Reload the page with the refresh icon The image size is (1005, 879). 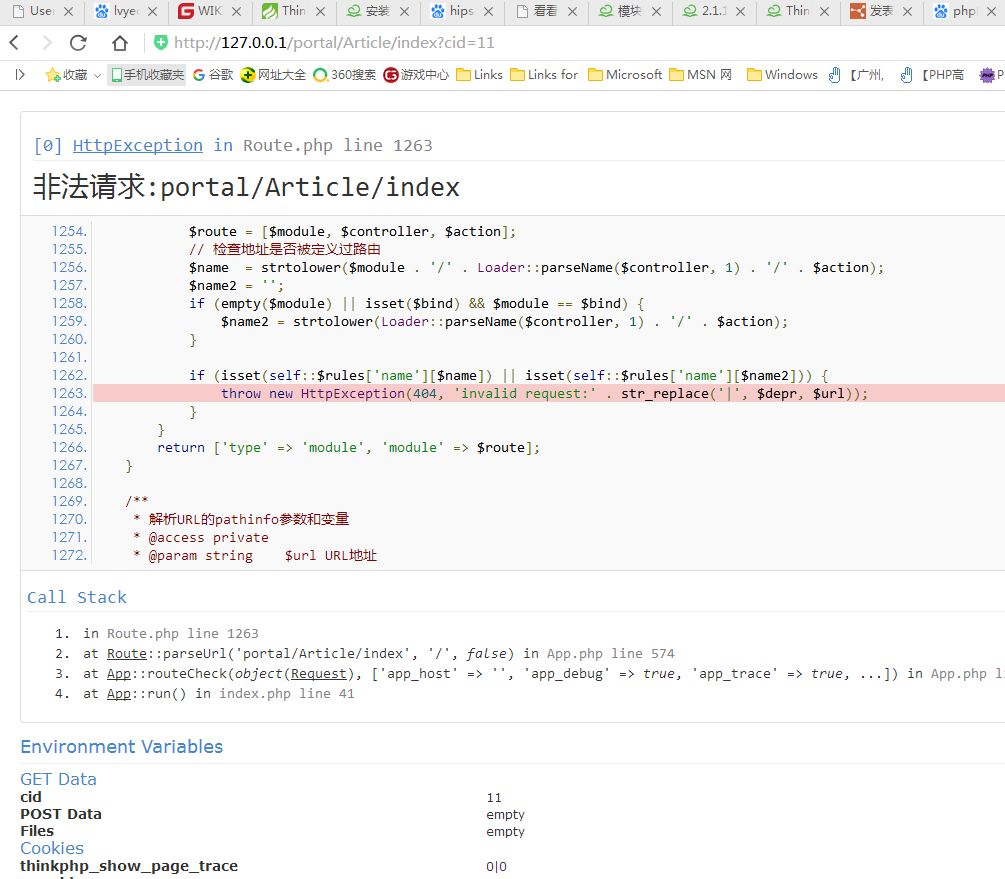[78, 43]
